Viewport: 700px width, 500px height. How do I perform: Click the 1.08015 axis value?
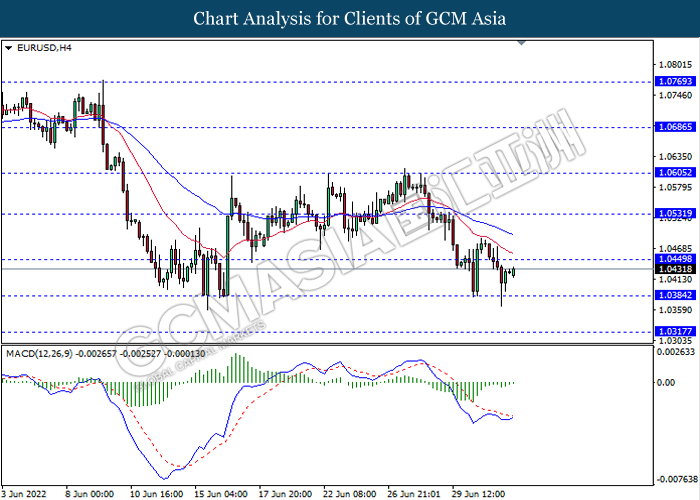[675, 65]
